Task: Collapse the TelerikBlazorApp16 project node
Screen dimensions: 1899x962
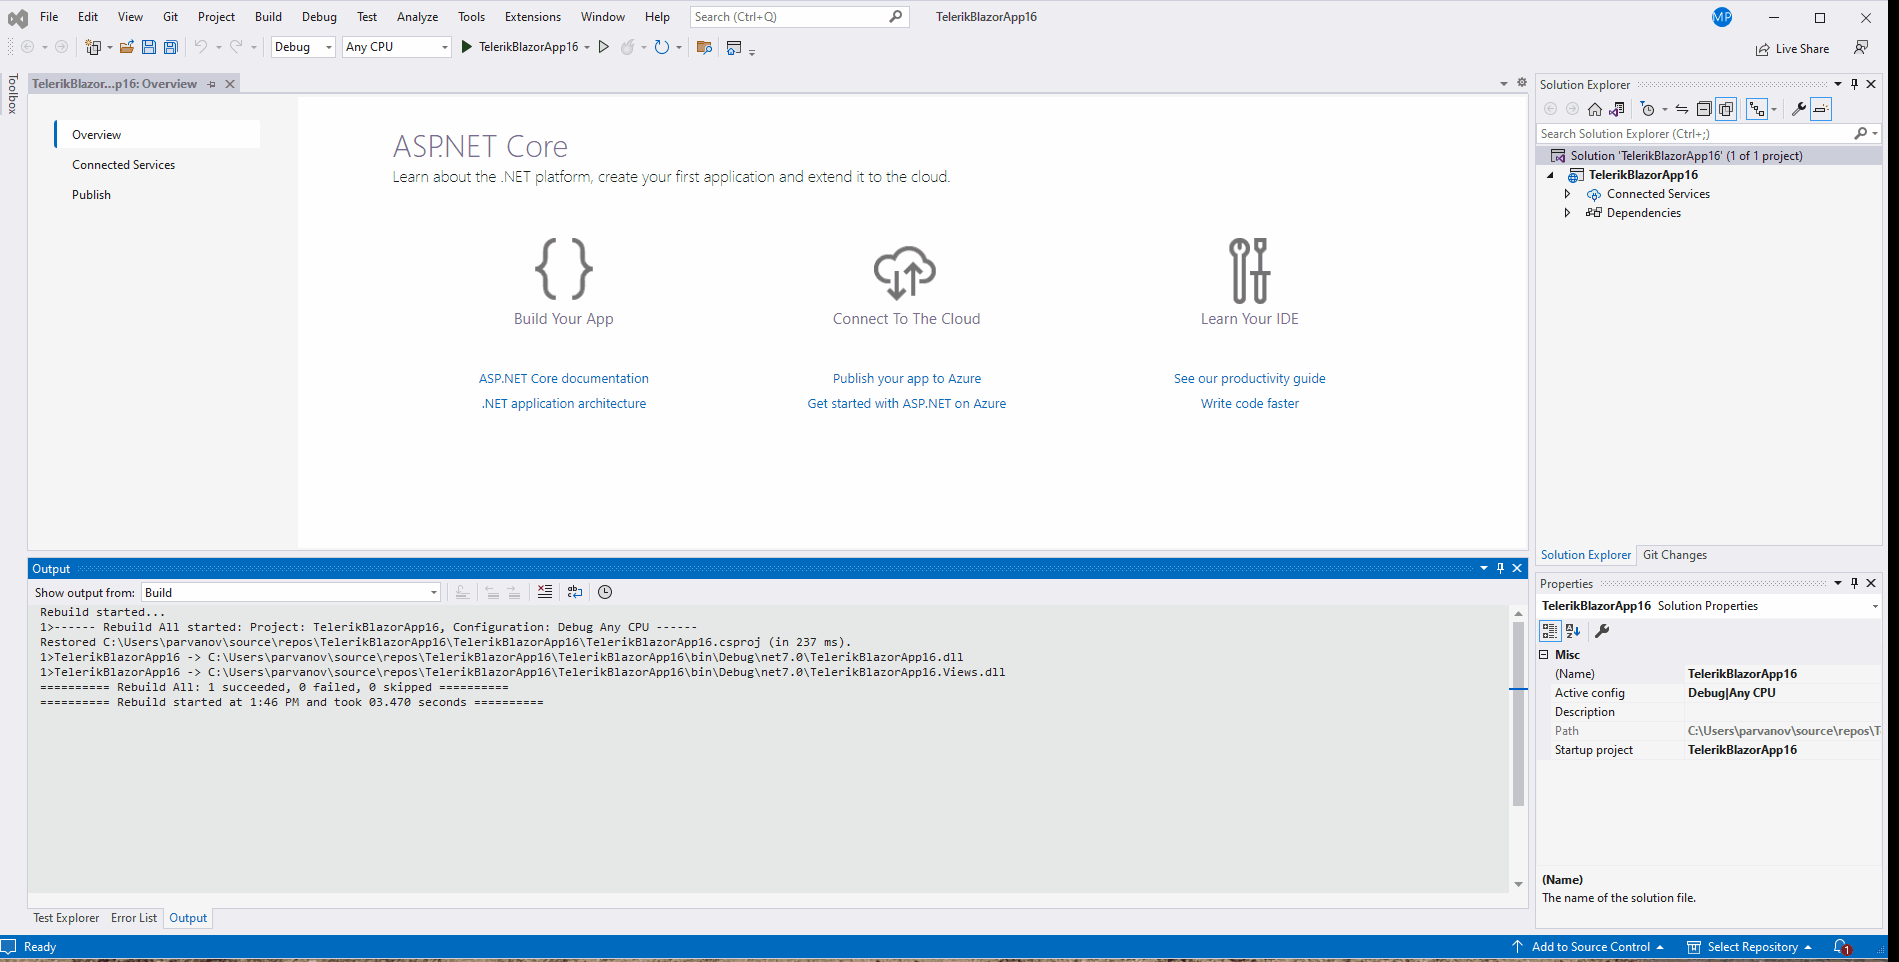Action: [1551, 175]
